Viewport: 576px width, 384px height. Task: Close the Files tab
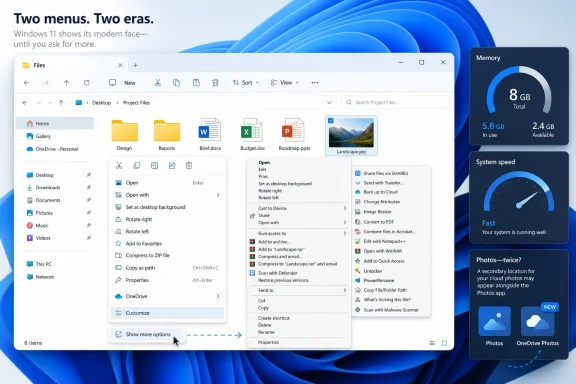(x=120, y=65)
